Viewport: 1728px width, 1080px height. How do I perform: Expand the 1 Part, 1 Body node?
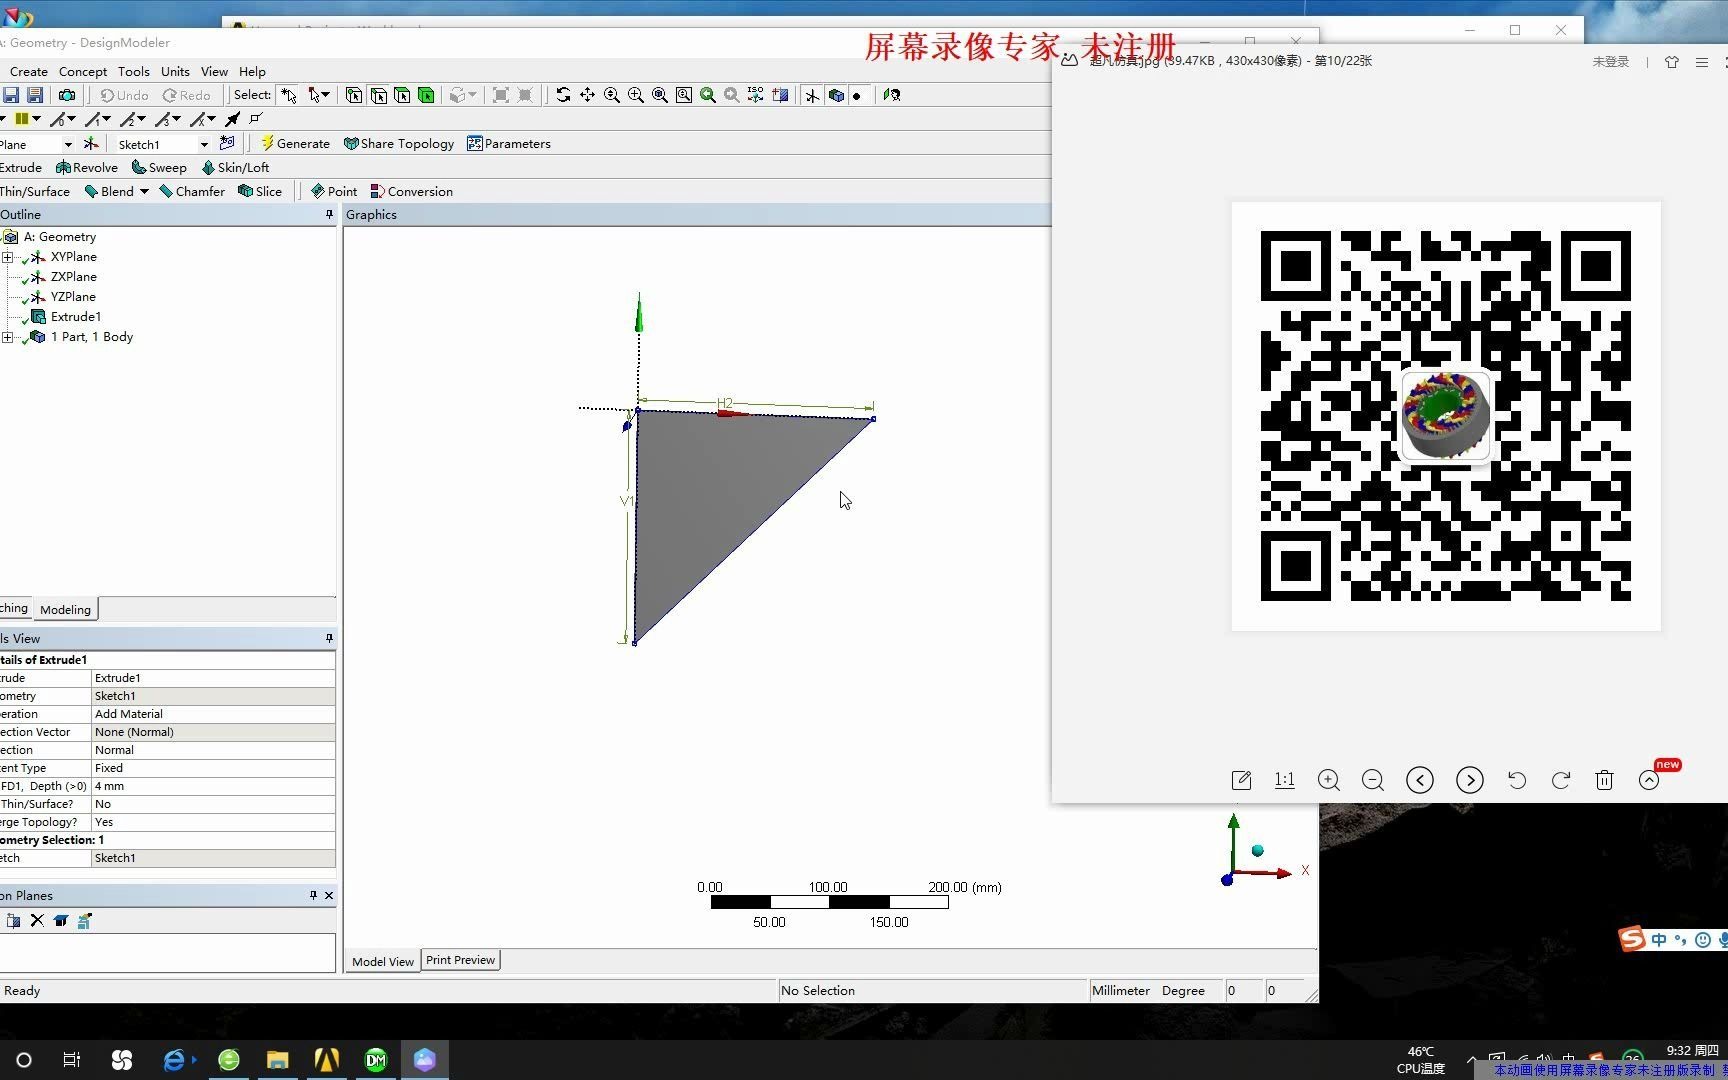8,337
